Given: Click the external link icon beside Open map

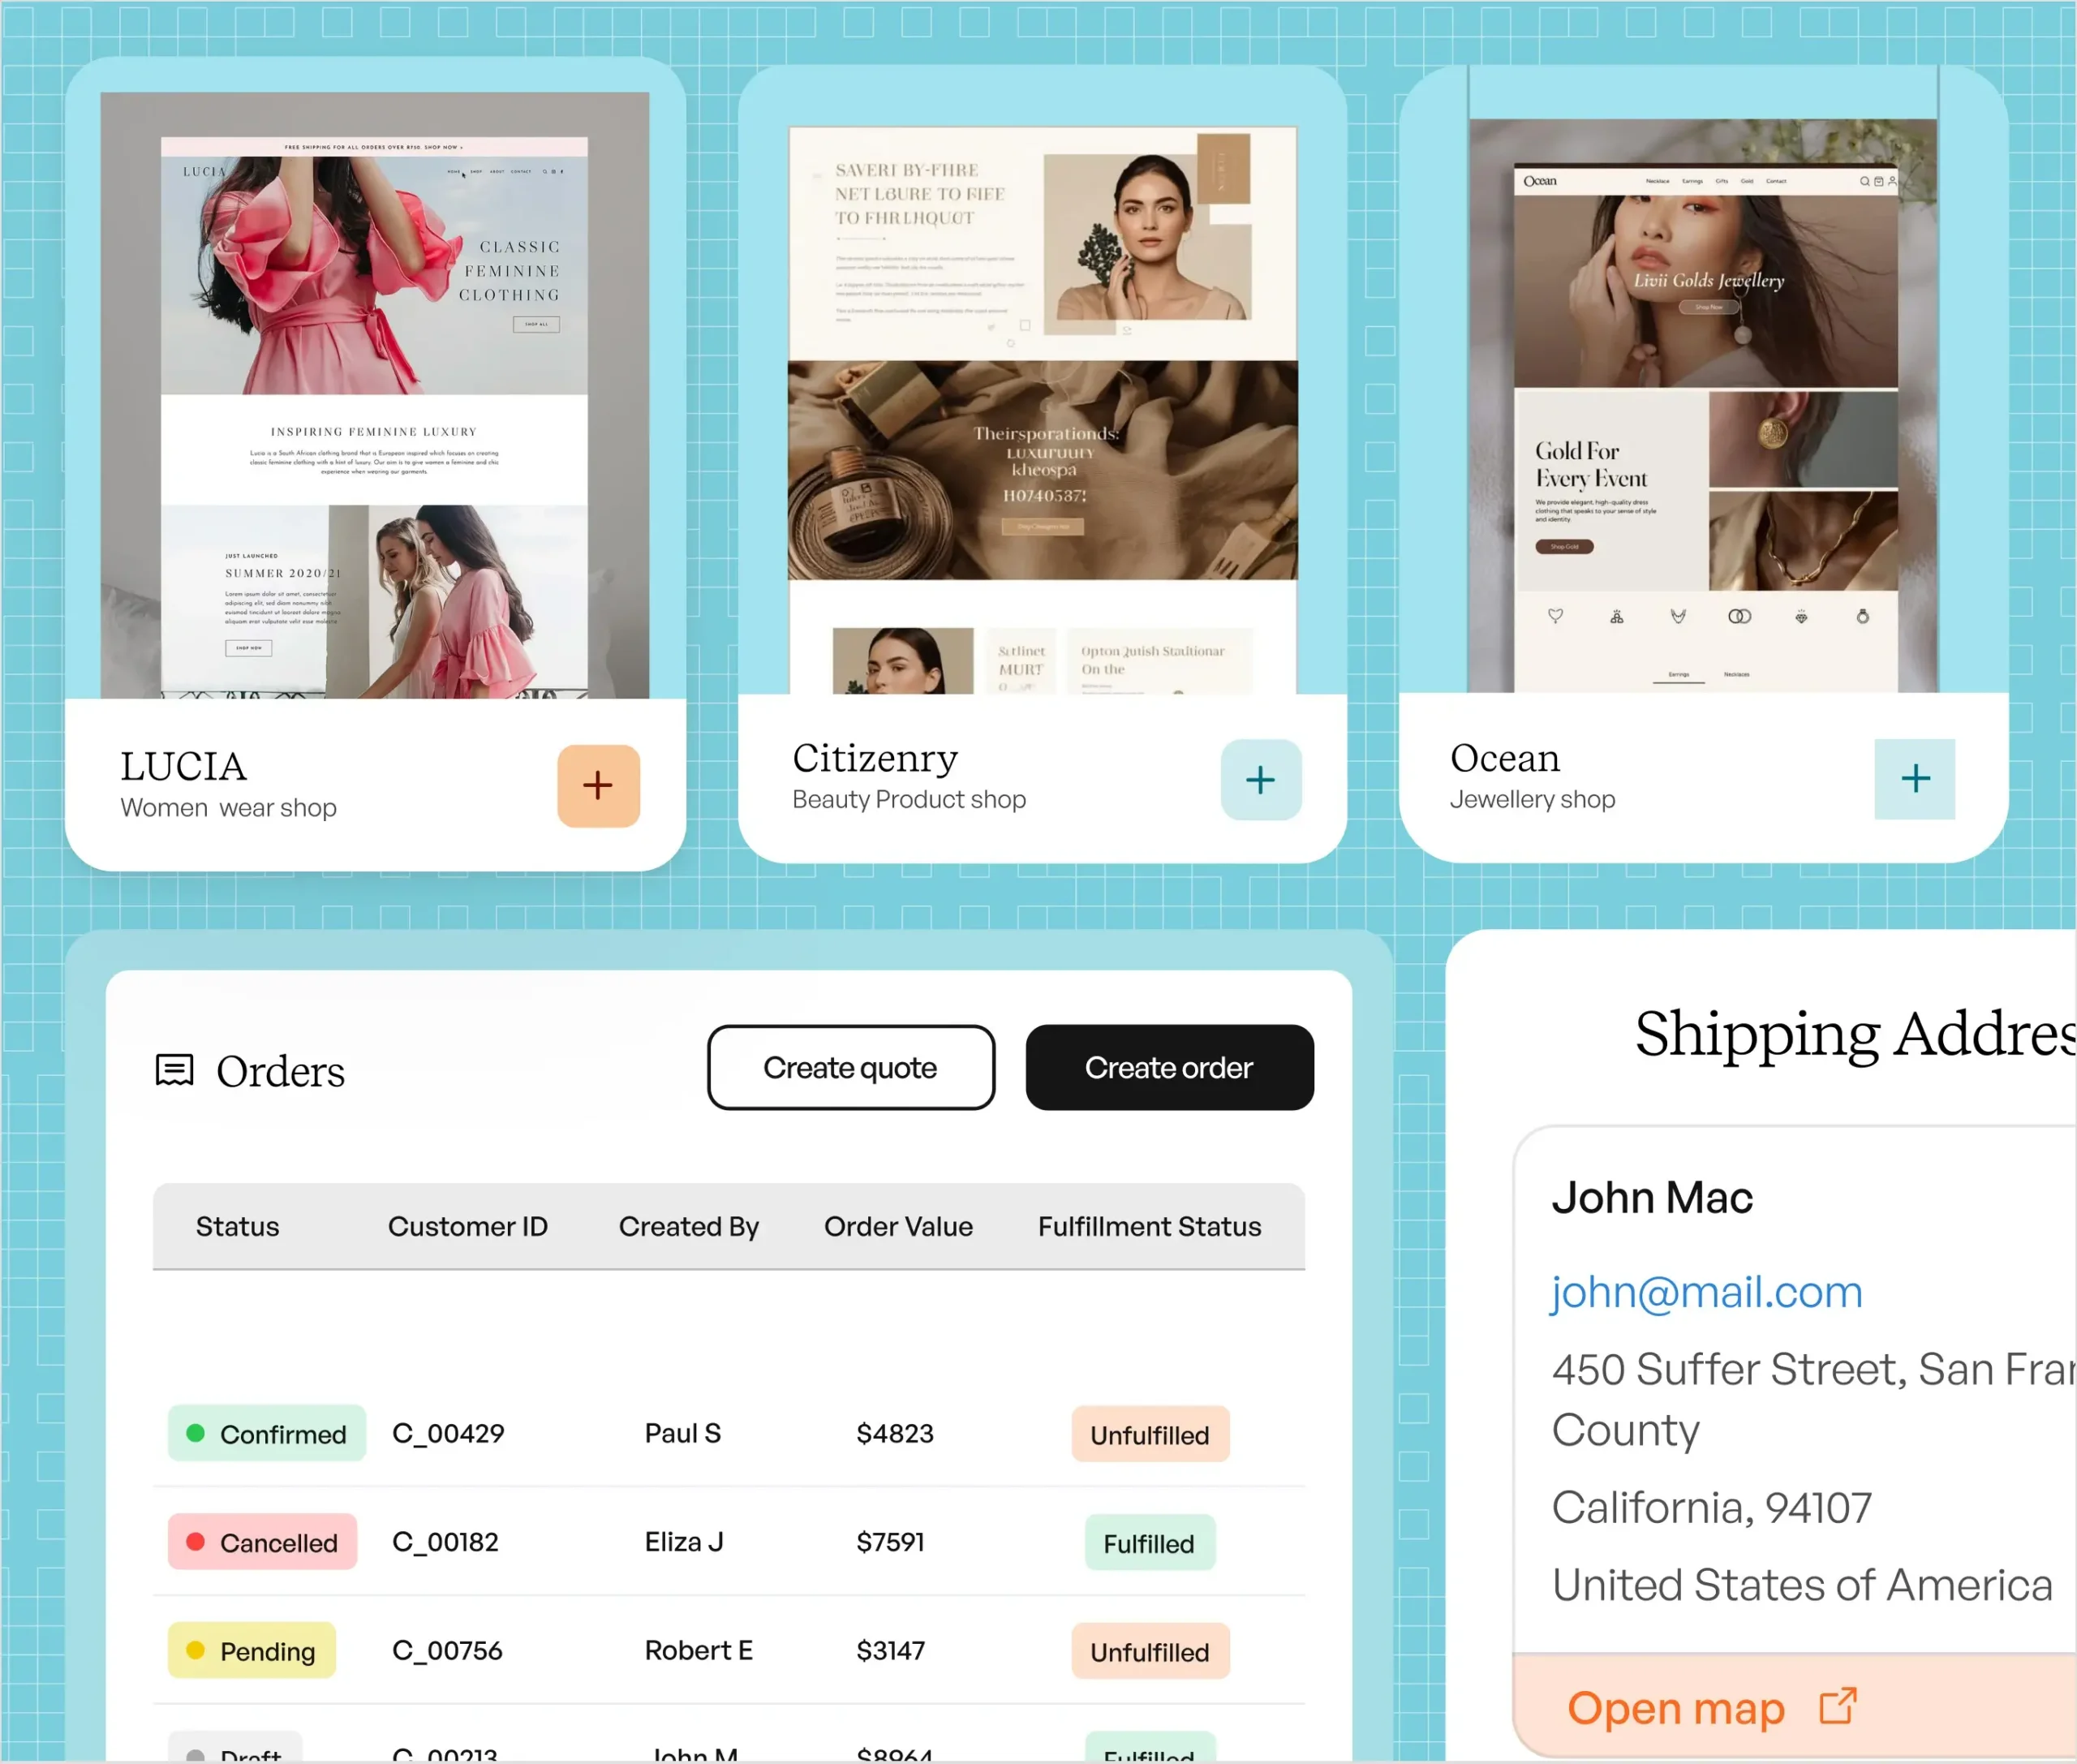Looking at the screenshot, I should click(x=1838, y=1707).
